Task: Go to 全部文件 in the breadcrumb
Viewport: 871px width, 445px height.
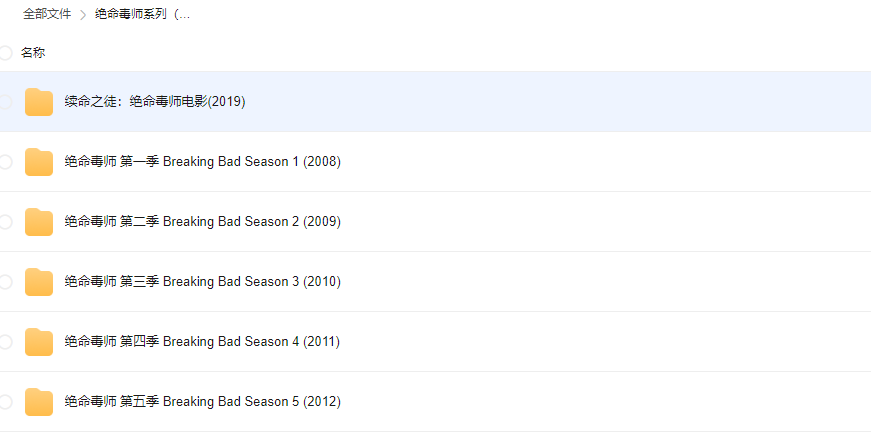Action: (47, 14)
